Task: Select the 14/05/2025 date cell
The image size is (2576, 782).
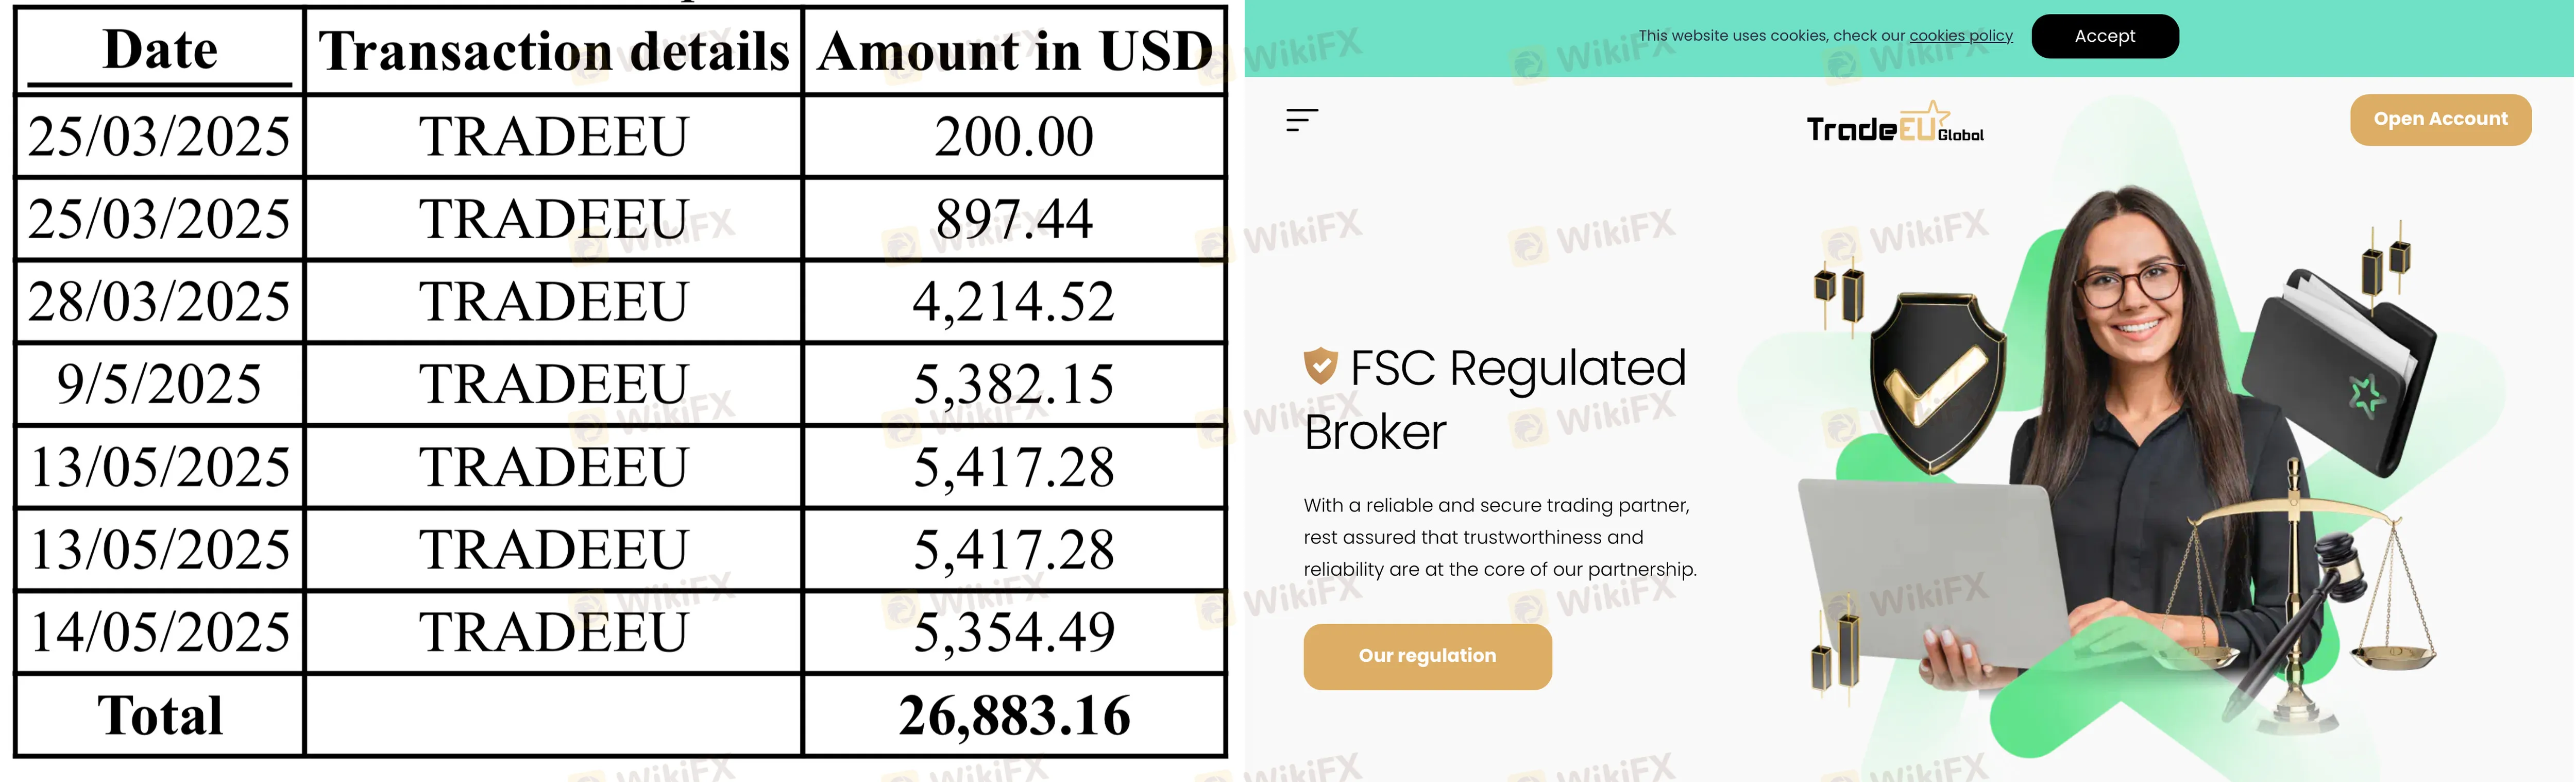Action: pyautogui.click(x=160, y=632)
